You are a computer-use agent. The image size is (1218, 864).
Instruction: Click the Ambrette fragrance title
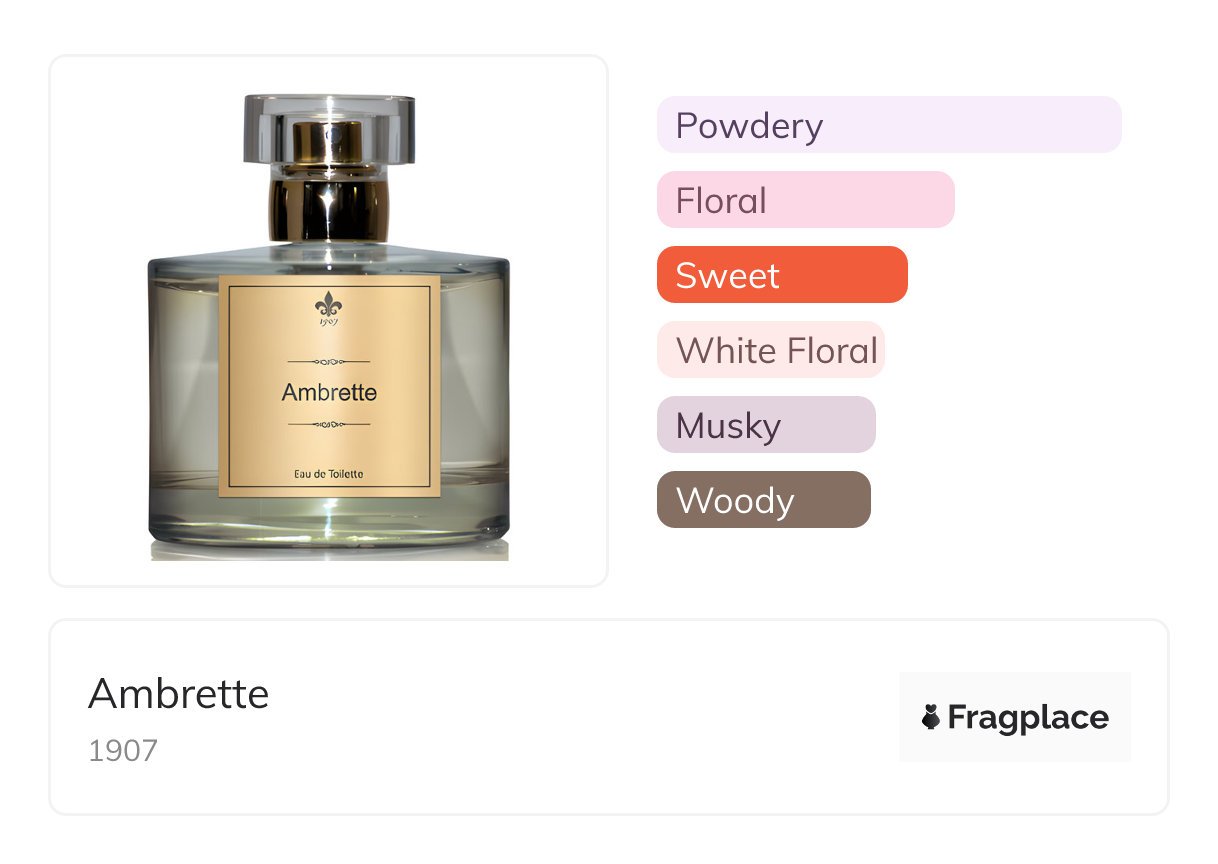[x=179, y=694]
